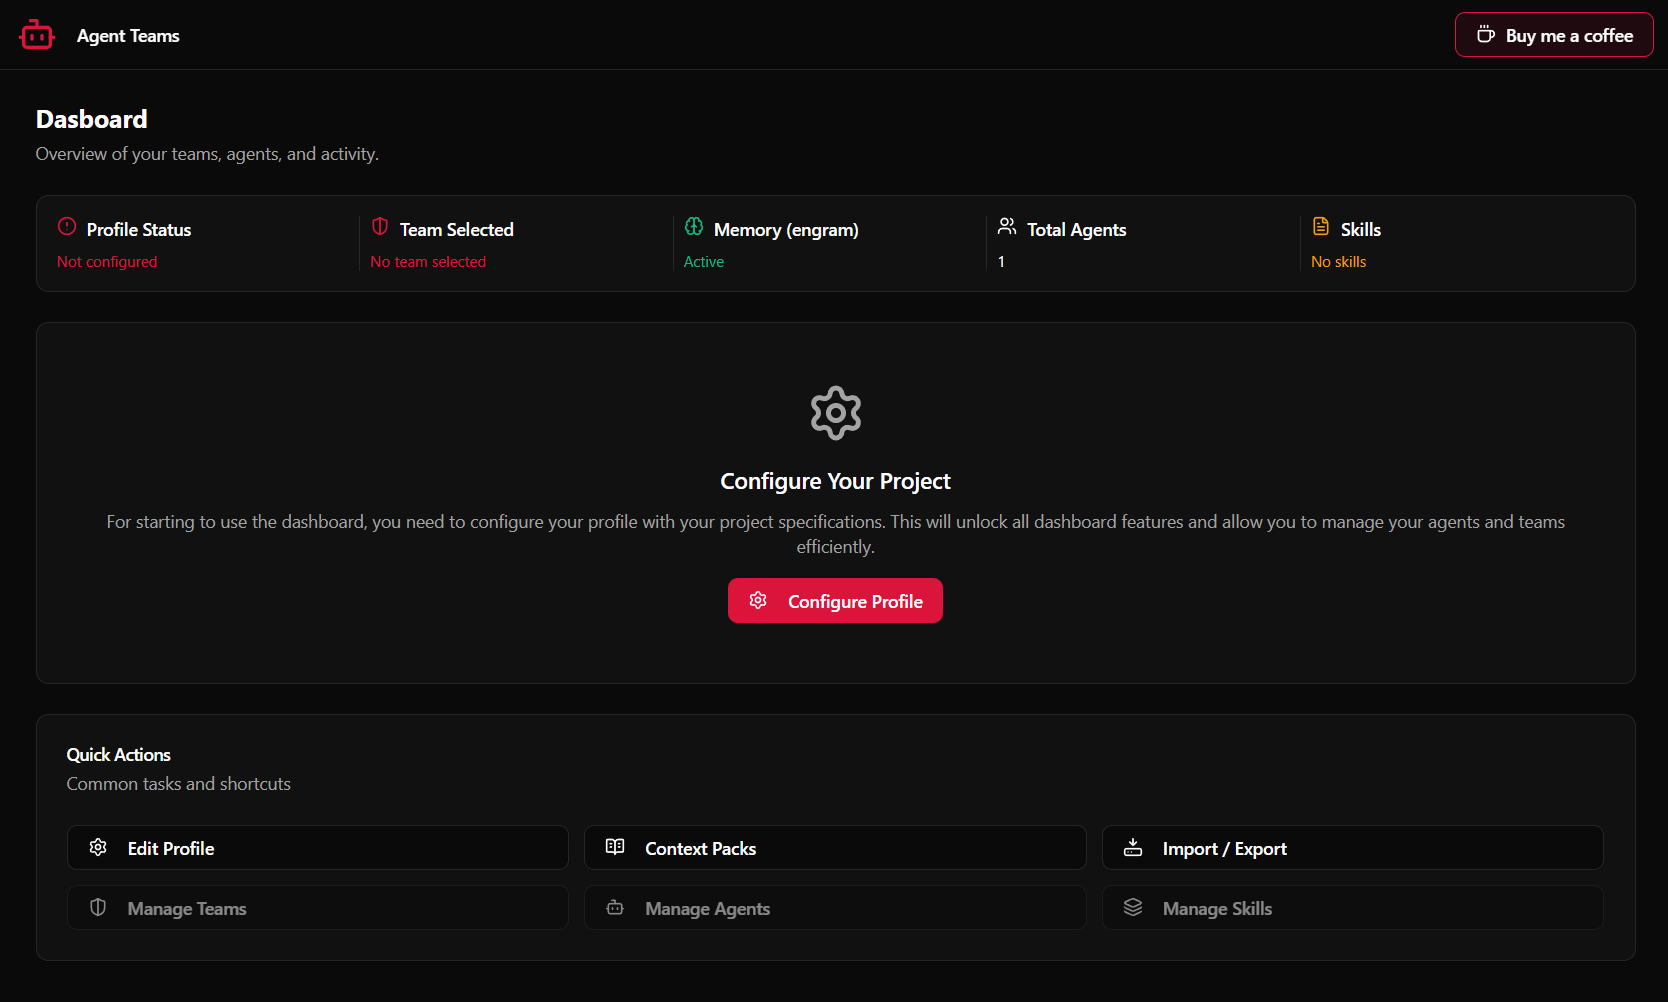Click the Memory engram brain icon
This screenshot has height=1002, width=1668.
pyautogui.click(x=694, y=227)
